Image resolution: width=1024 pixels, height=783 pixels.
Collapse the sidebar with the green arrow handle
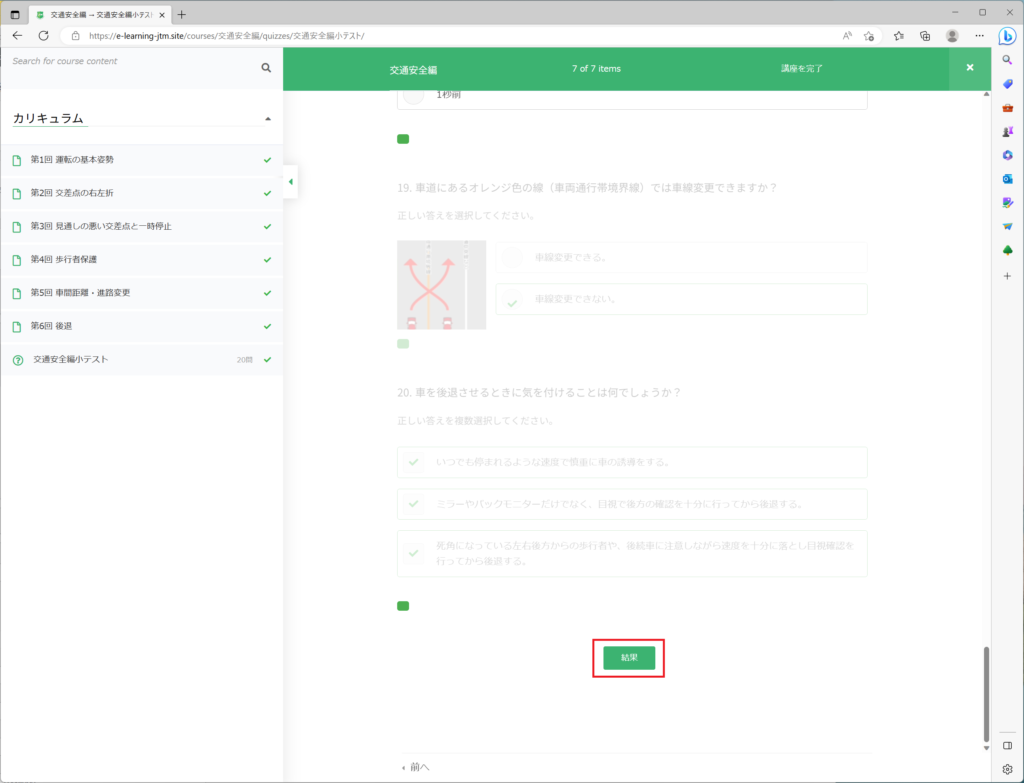click(290, 181)
